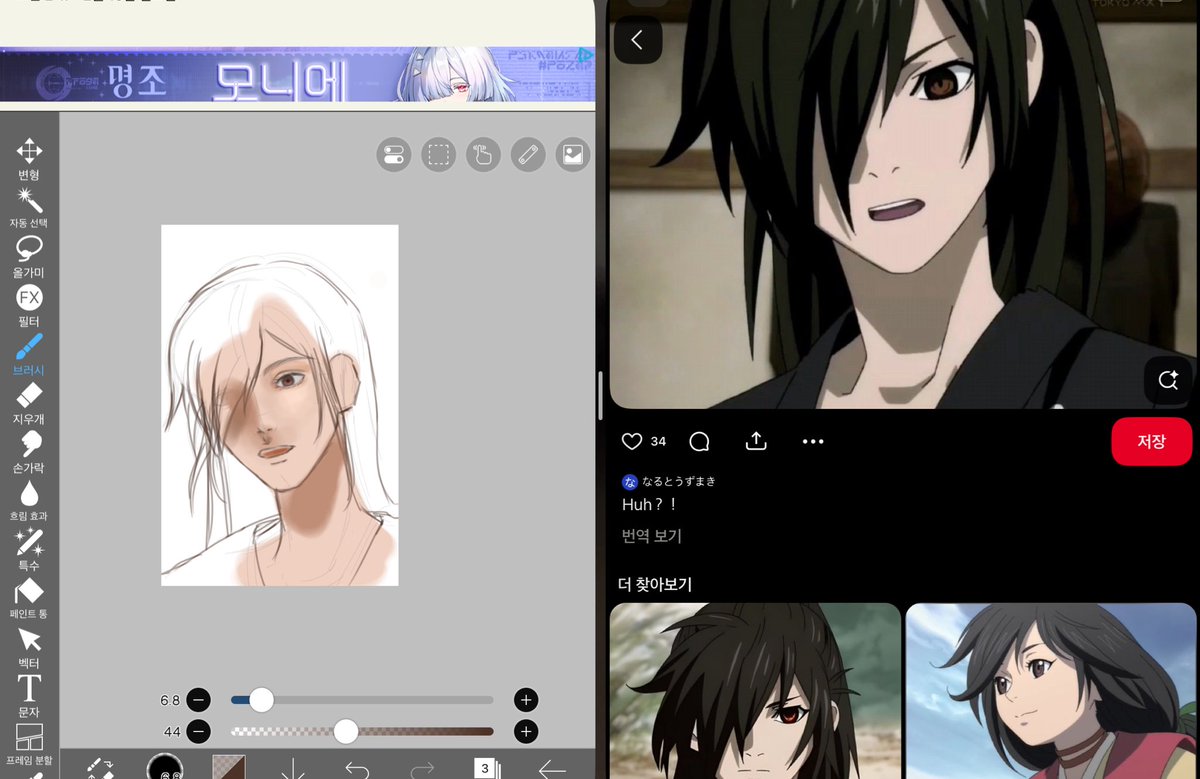Viewport: 1200px width, 779px height.
Task: Open visual search lens on pin image
Action: click(x=1168, y=380)
